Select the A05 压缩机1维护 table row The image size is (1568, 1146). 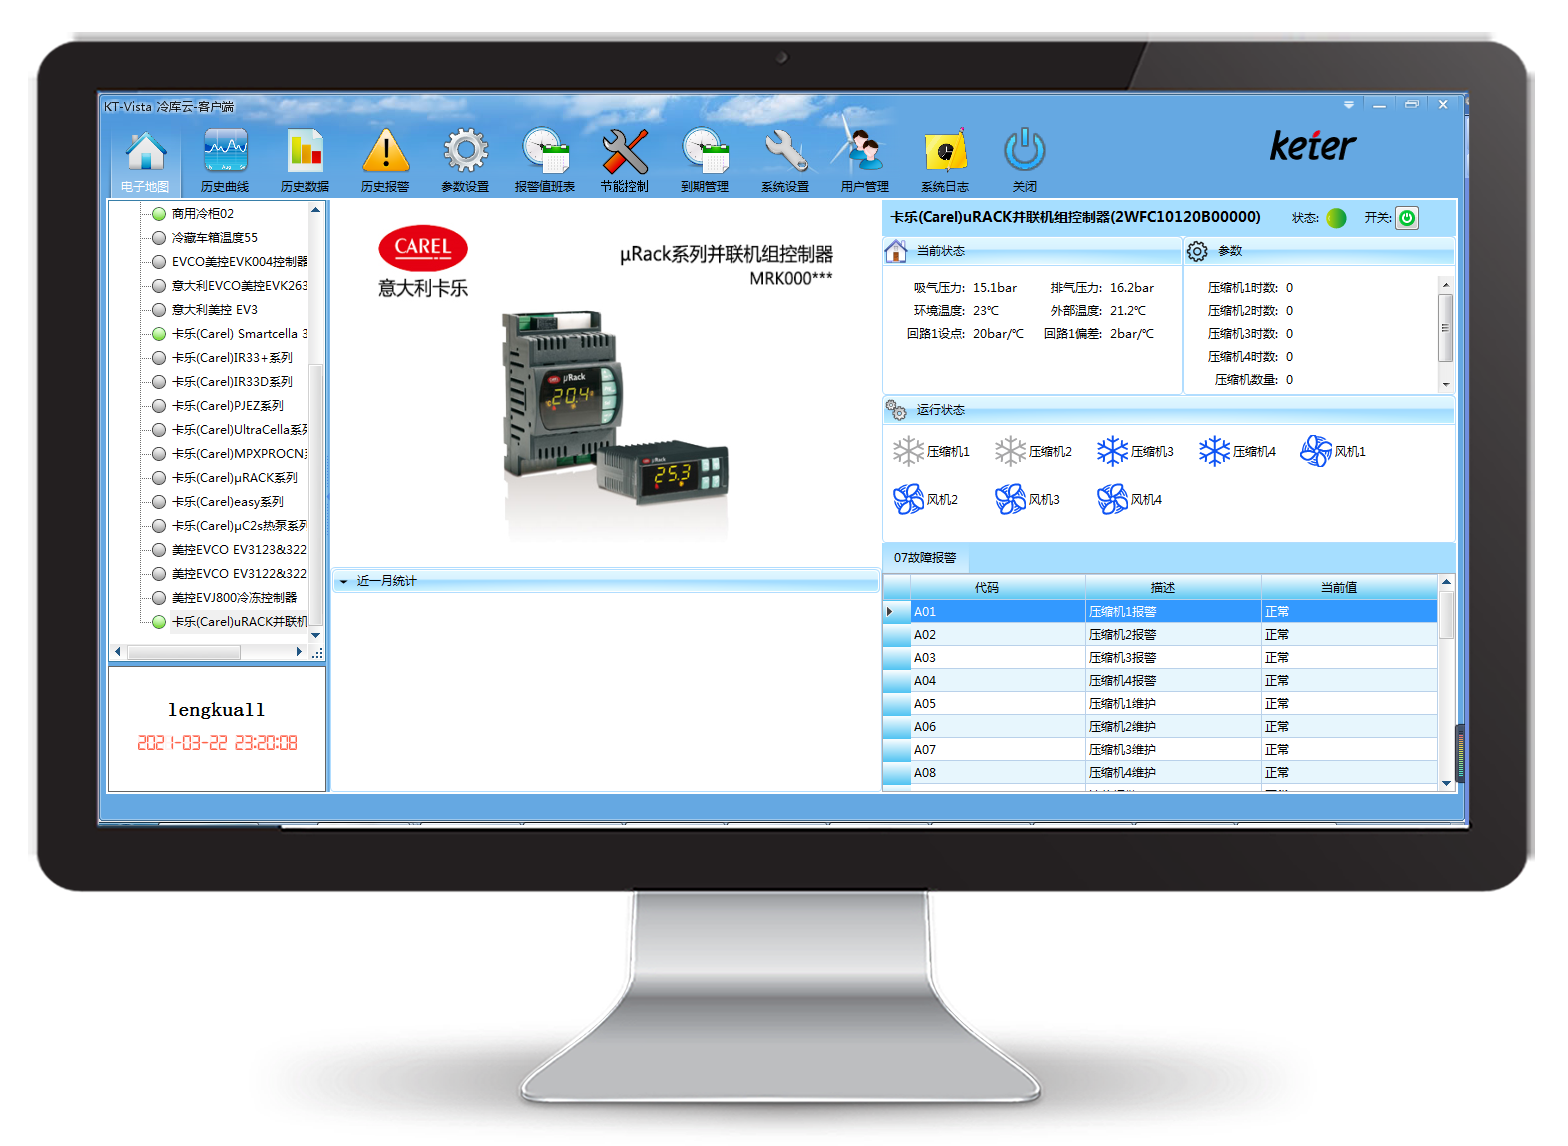(x=1160, y=704)
